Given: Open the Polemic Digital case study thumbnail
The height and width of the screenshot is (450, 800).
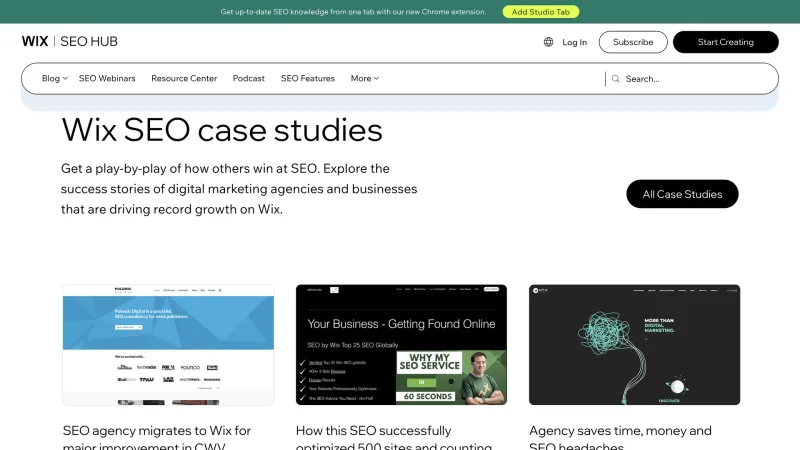Looking at the screenshot, I should coord(168,345).
